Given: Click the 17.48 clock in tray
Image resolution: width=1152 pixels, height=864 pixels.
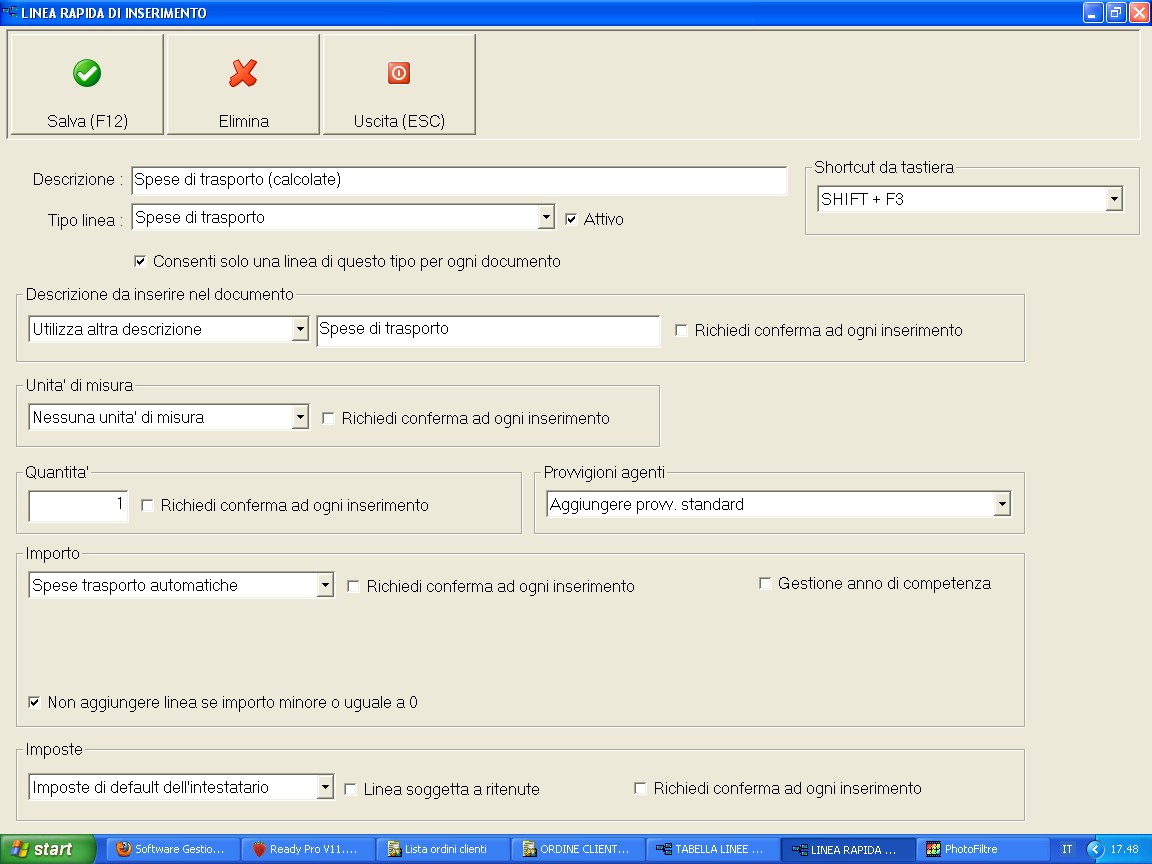Looking at the screenshot, I should (1124, 849).
